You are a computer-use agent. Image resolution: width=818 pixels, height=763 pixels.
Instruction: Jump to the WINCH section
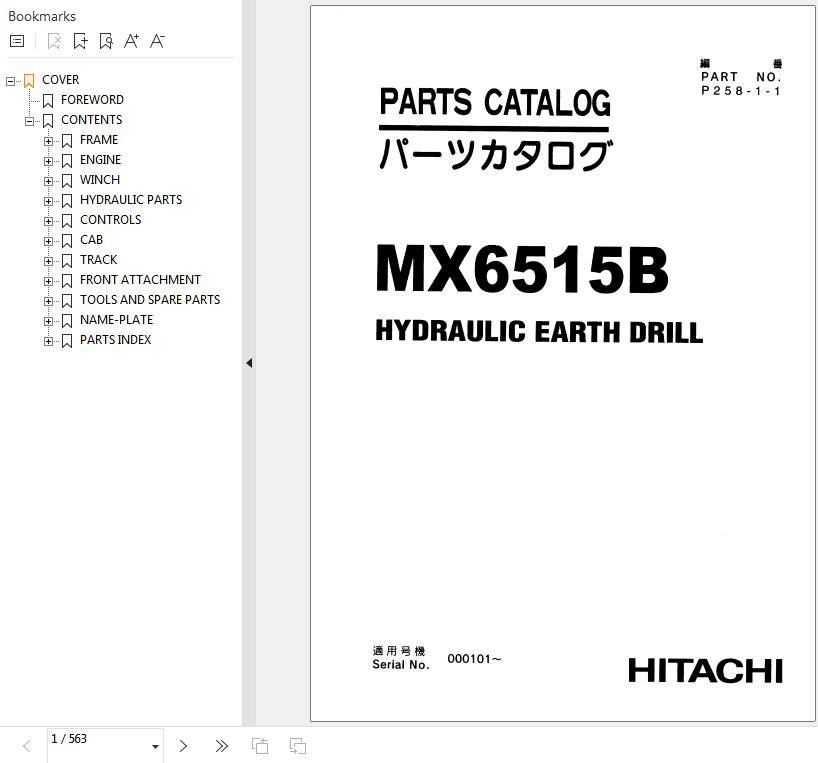[x=100, y=180]
